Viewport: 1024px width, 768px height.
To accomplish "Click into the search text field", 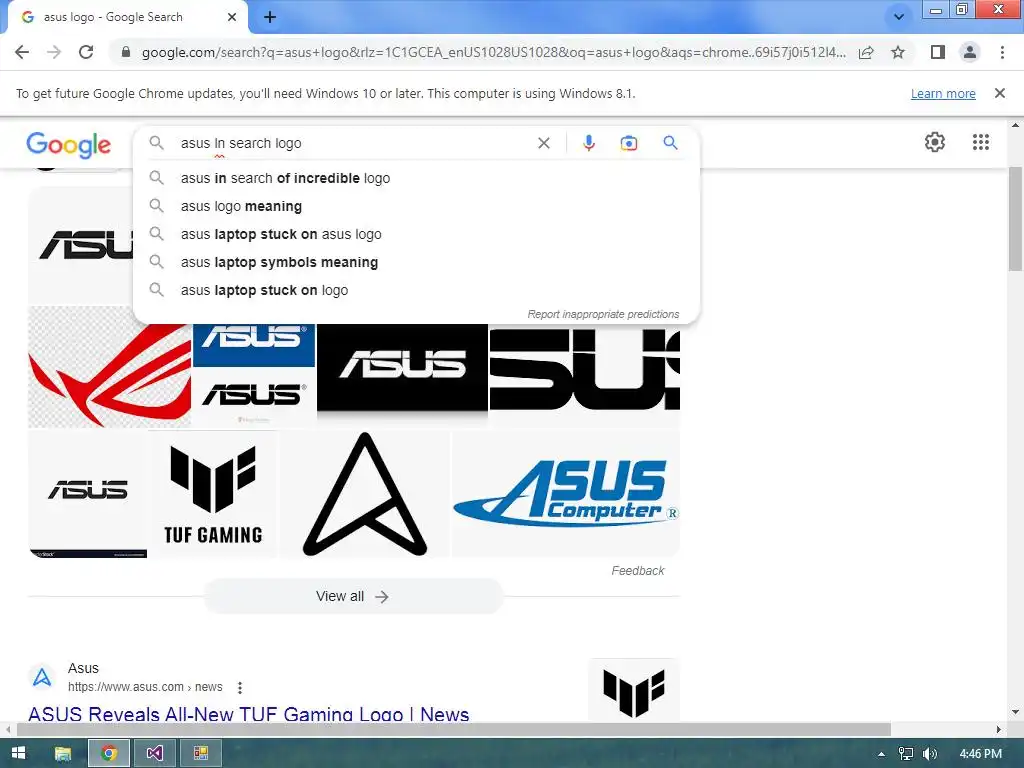I will point(353,143).
